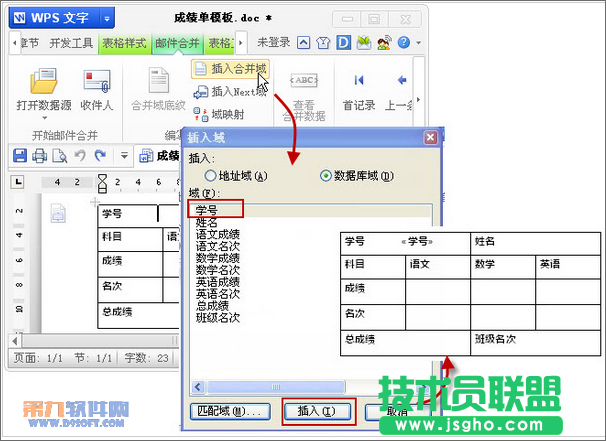Viewport: 606px width, 441px height.
Task: Switch to the 章节 tab
Action: pos(29,43)
